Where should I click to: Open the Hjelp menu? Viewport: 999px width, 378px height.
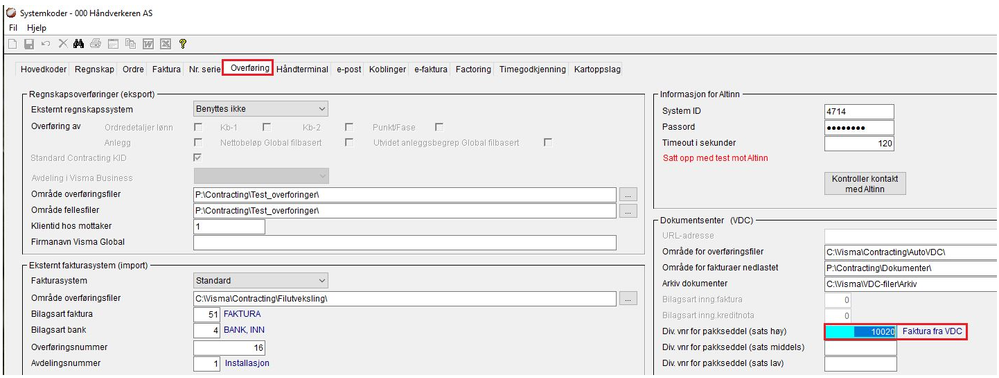point(37,29)
